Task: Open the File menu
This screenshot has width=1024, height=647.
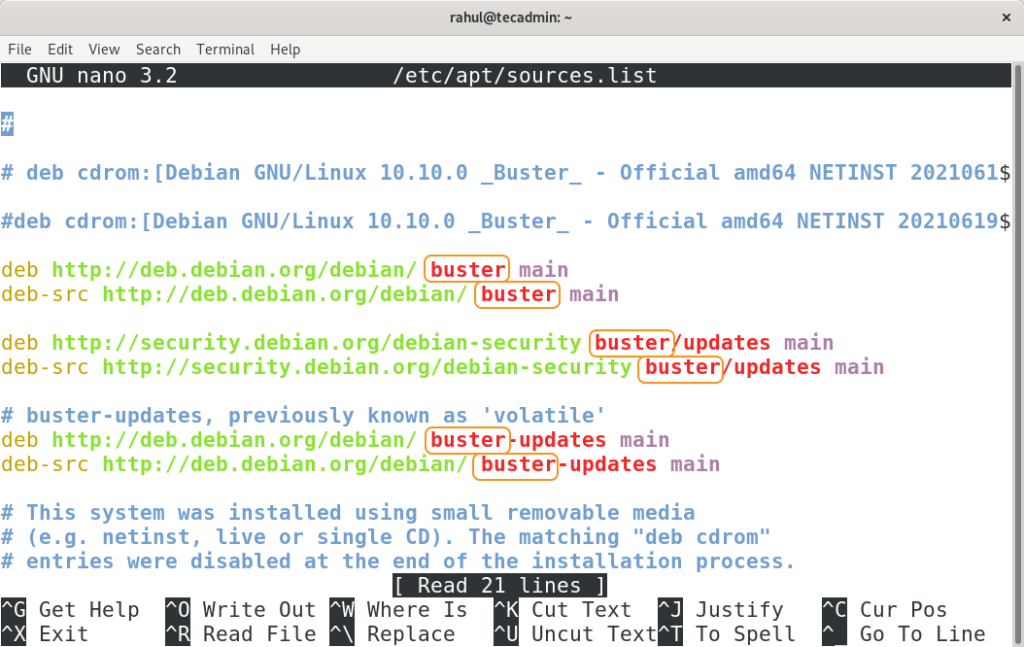Action: (20, 49)
